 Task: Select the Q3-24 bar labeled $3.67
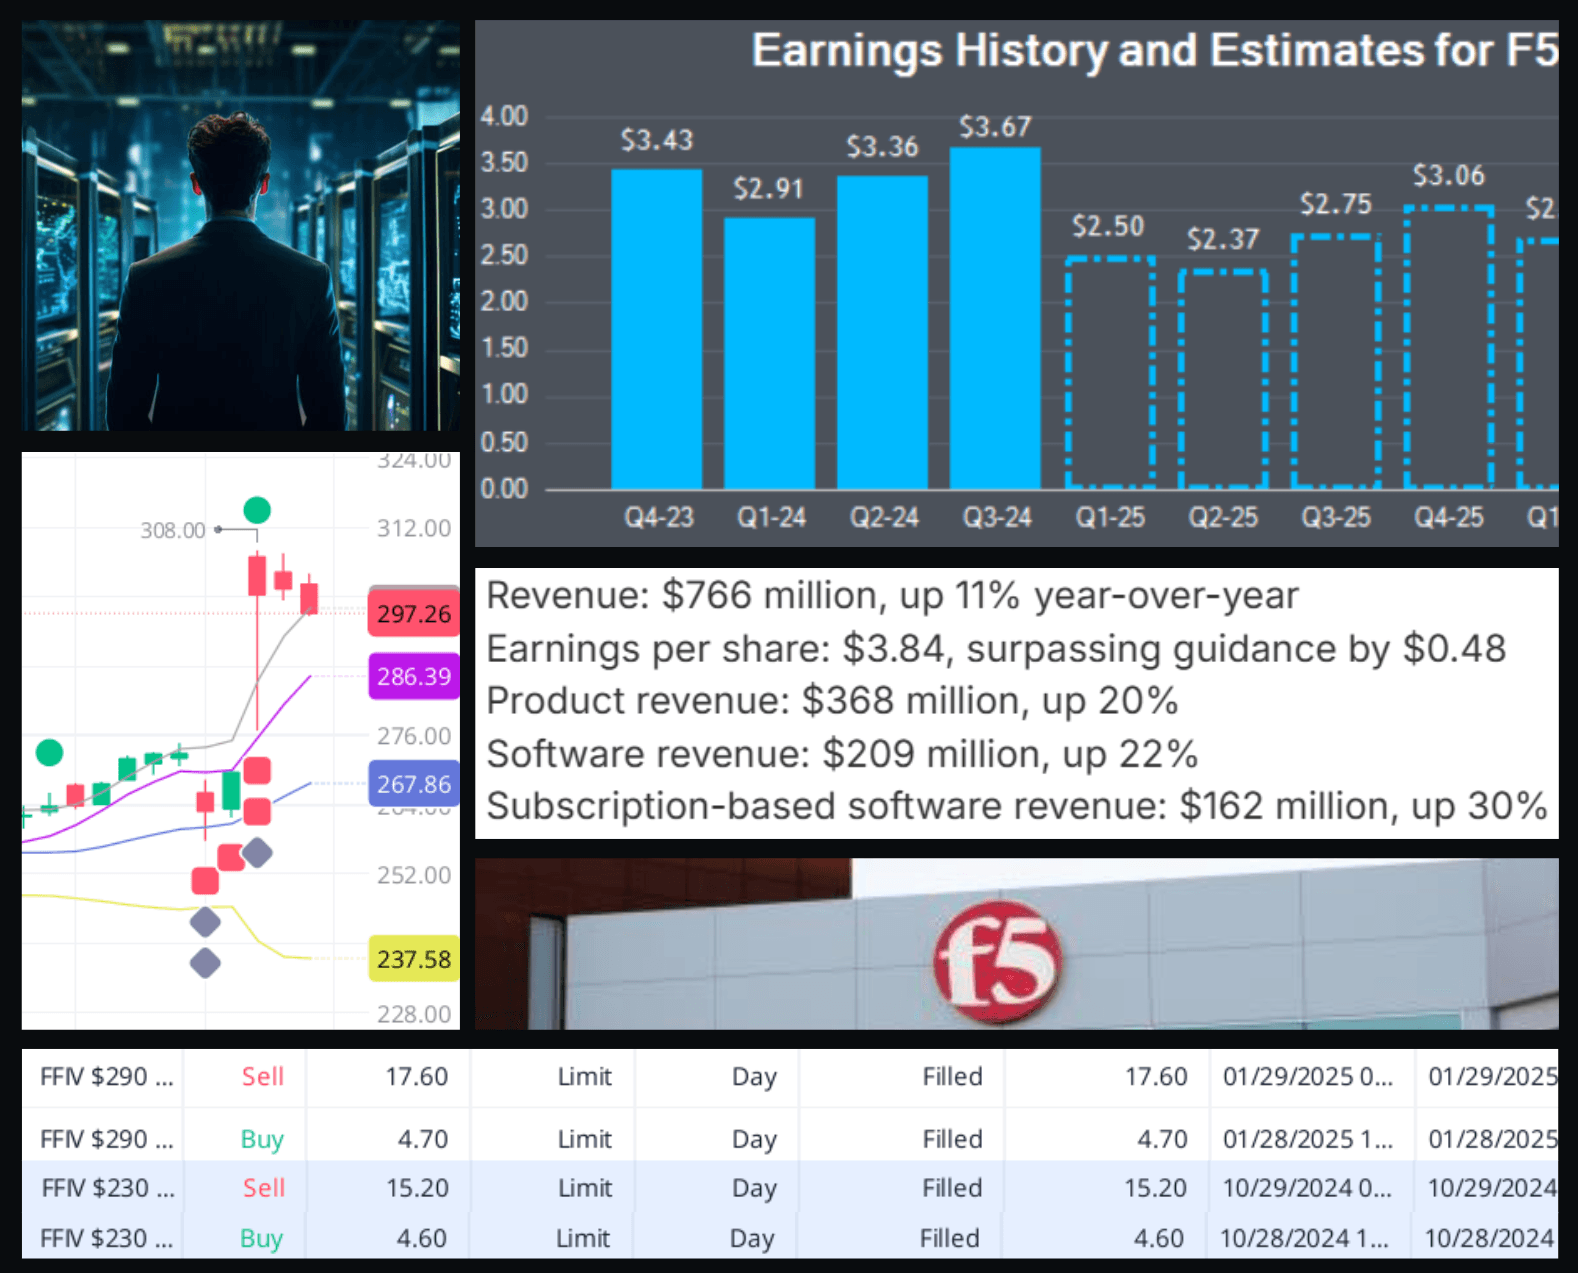995,318
